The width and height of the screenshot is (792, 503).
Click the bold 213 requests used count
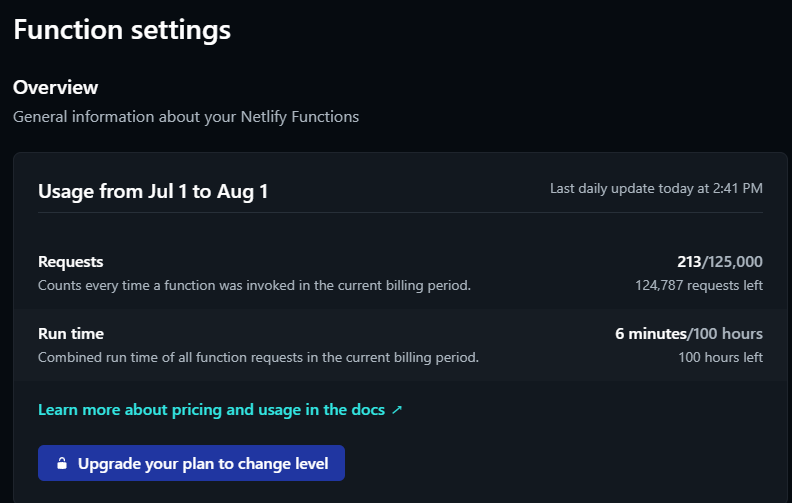(688, 262)
